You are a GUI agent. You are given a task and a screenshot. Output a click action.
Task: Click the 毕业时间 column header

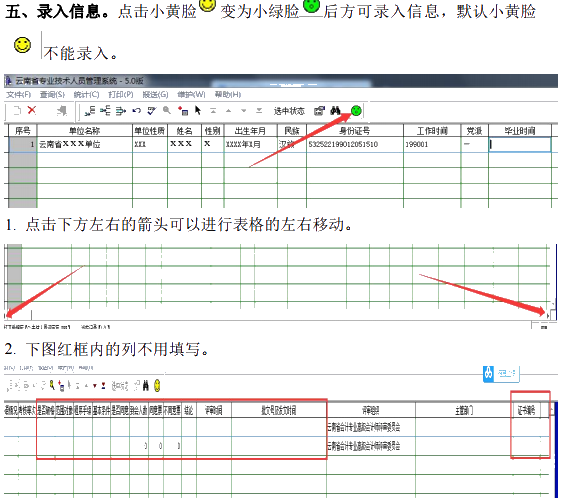point(520,131)
